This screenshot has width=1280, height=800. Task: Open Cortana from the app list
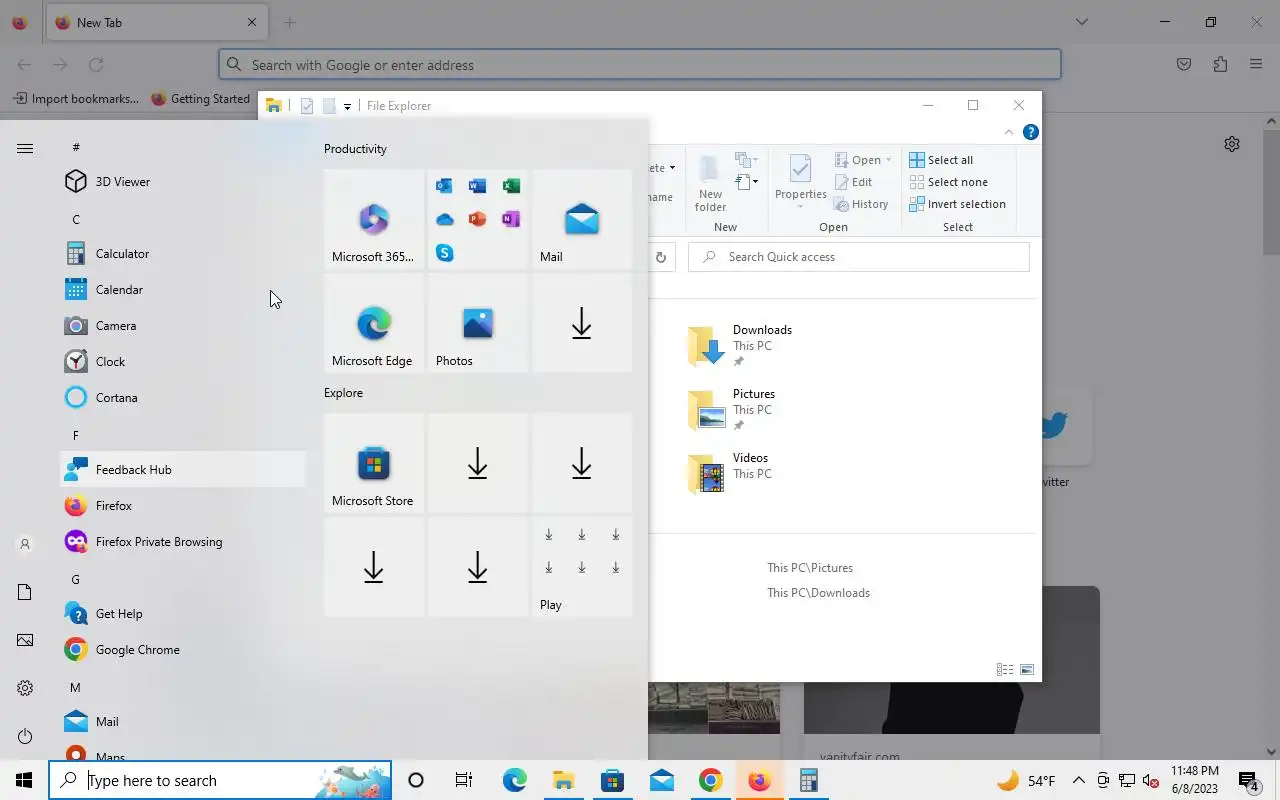point(183,398)
